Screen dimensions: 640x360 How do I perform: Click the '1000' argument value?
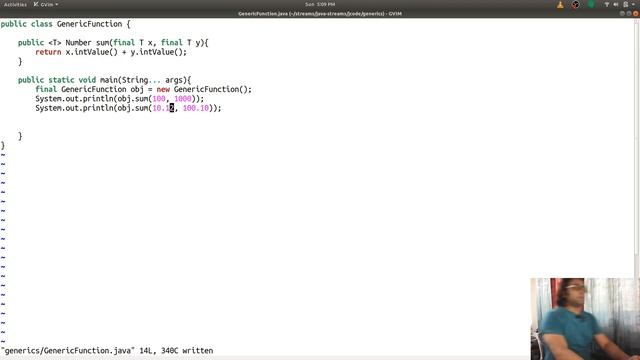click(183, 99)
